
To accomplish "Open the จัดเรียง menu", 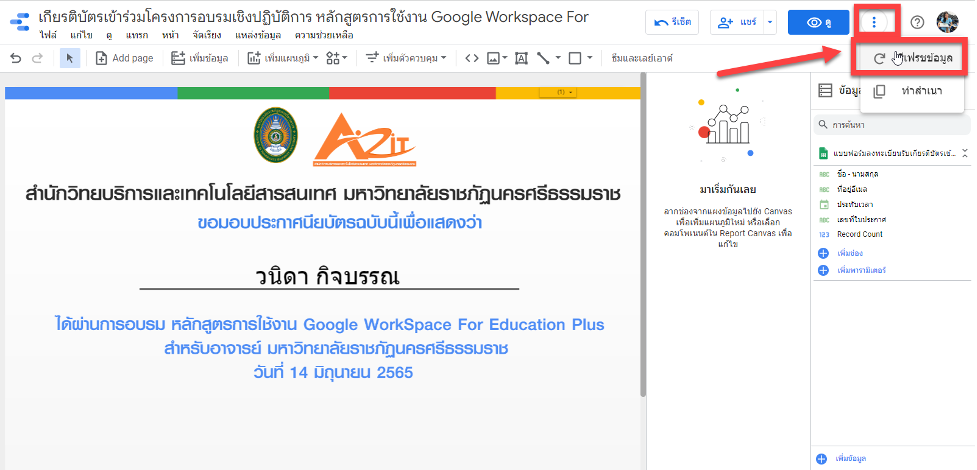I will pyautogui.click(x=208, y=35).
